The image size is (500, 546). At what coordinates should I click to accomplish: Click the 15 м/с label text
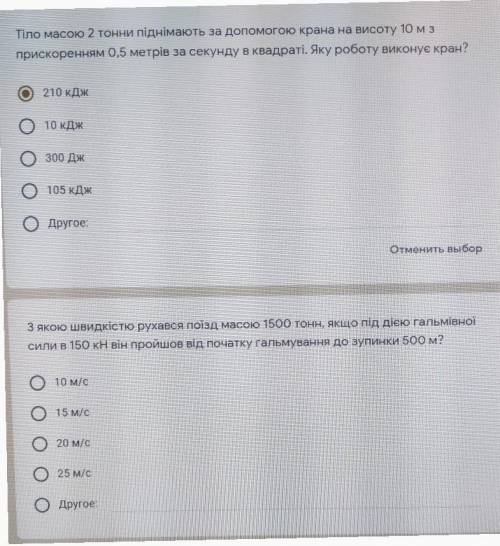coord(72,412)
